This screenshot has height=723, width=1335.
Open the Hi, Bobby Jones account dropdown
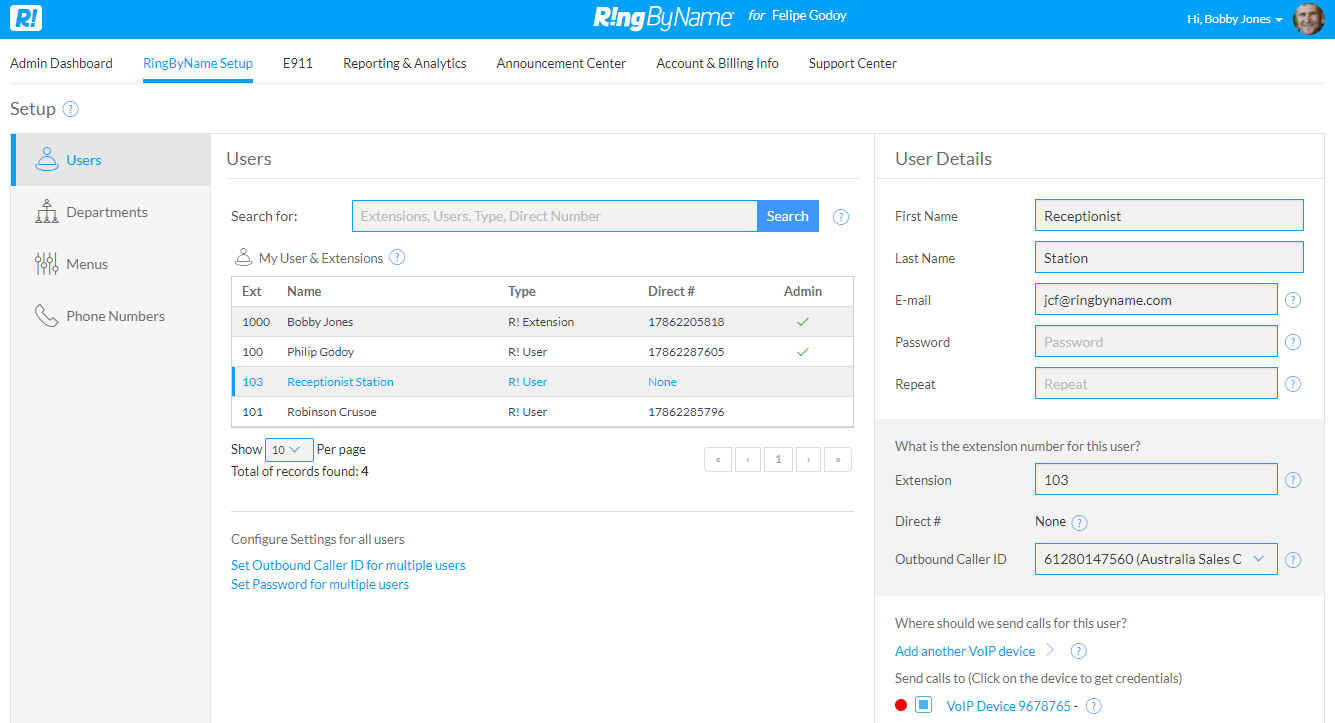click(1235, 19)
